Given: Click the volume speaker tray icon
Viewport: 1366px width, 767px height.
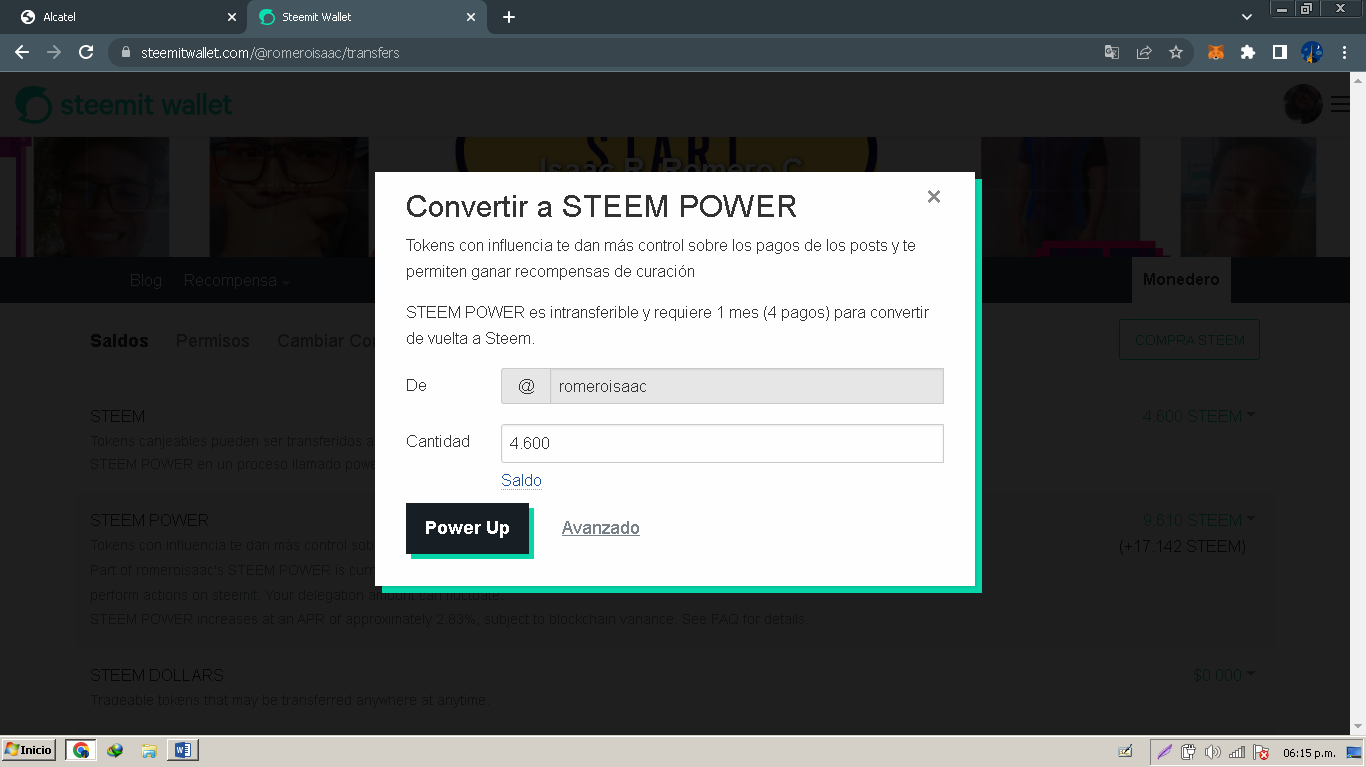Looking at the screenshot, I should 1213,752.
